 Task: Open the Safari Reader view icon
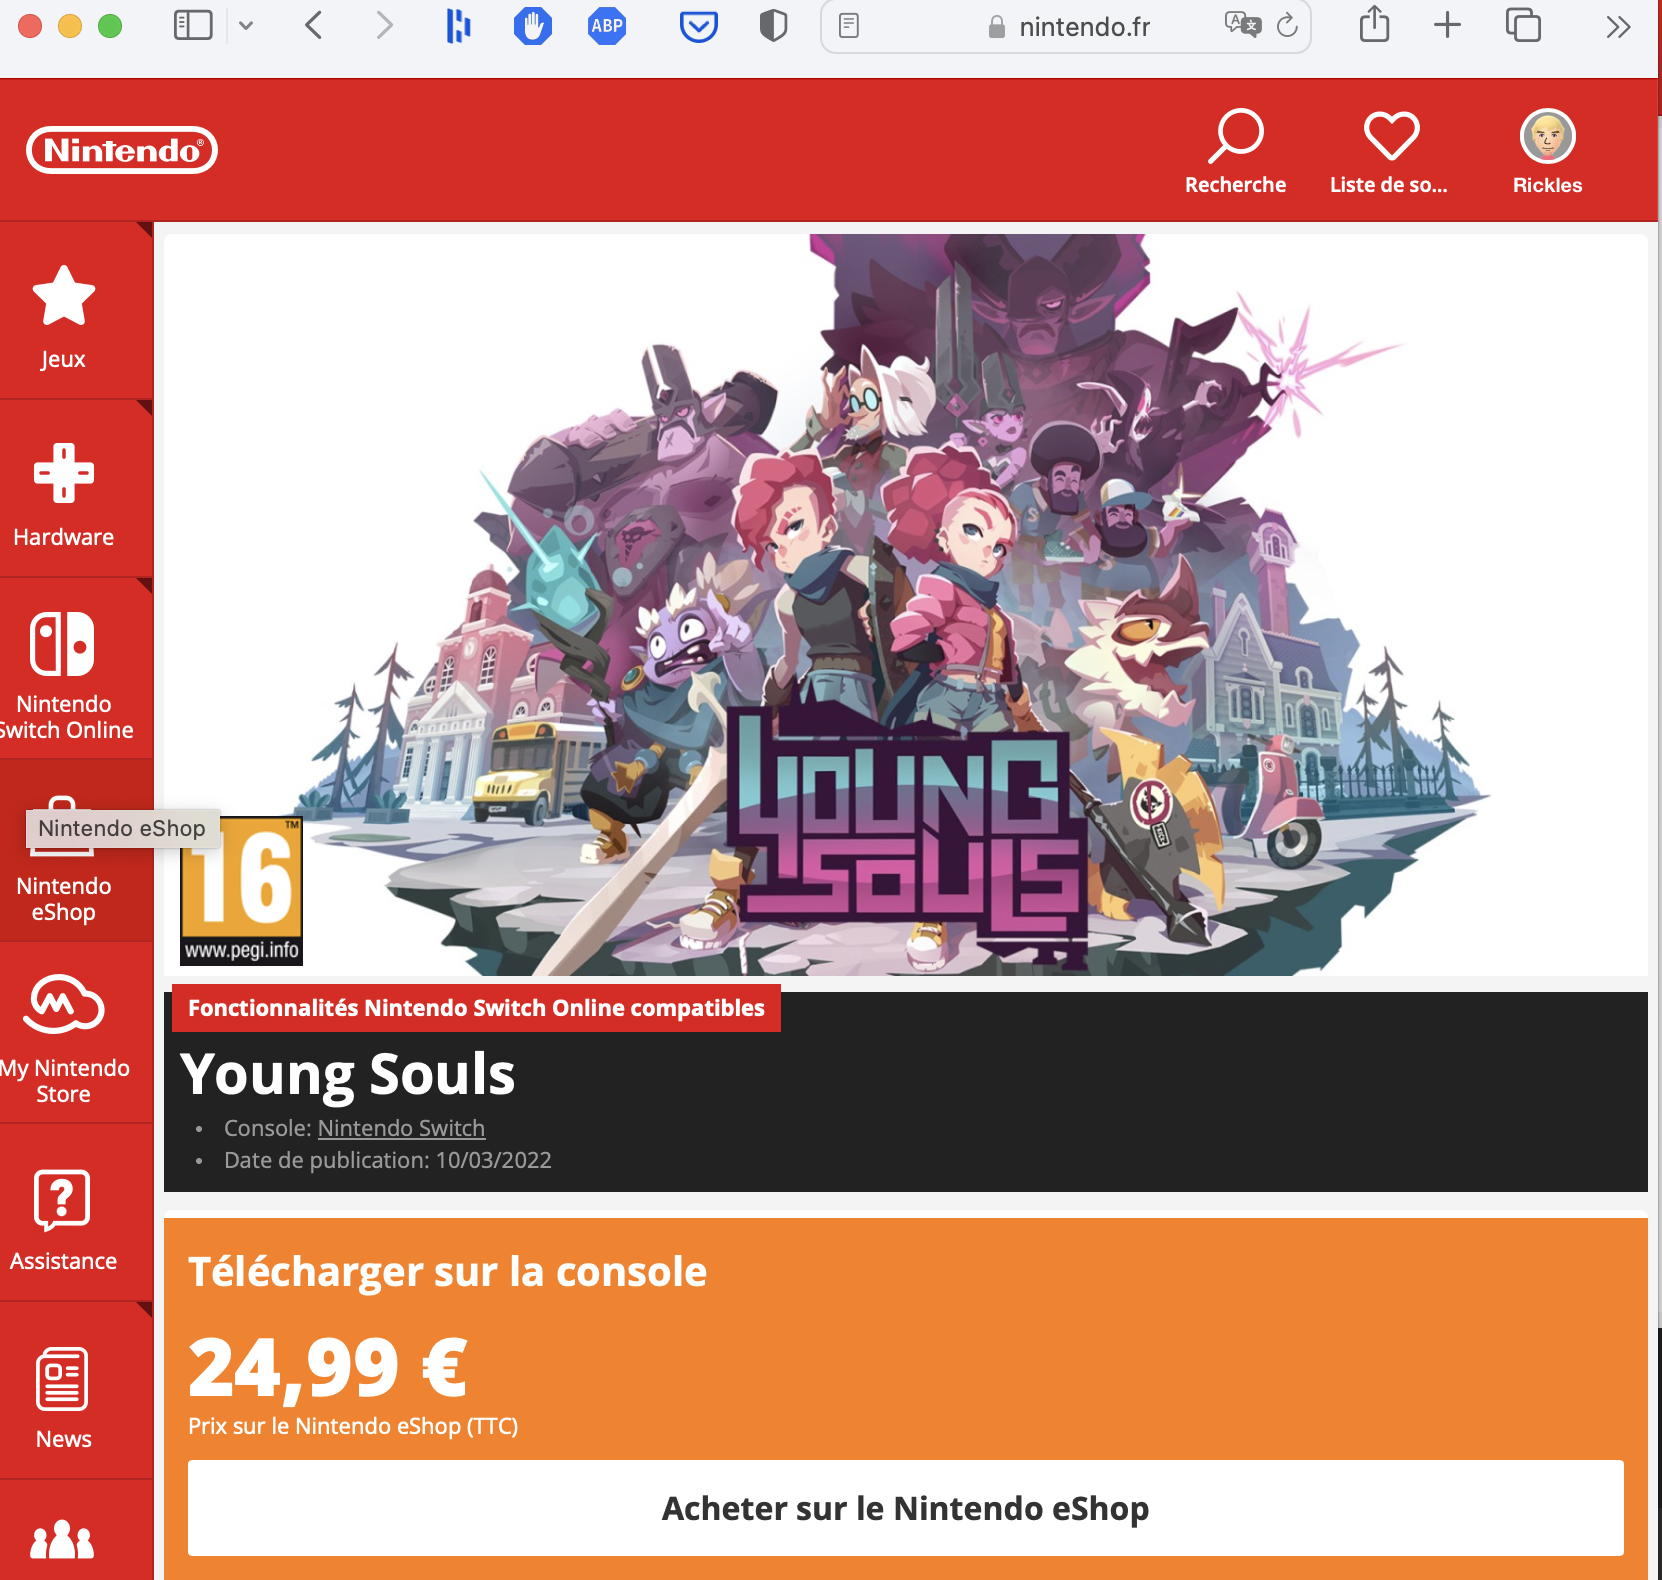point(849,26)
